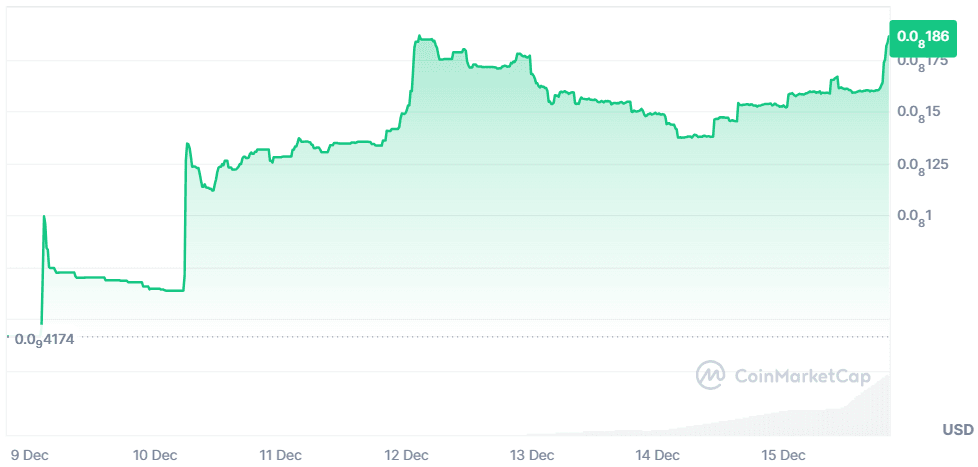
Task: Select the 13 Dec date label
Action: pyautogui.click(x=532, y=455)
